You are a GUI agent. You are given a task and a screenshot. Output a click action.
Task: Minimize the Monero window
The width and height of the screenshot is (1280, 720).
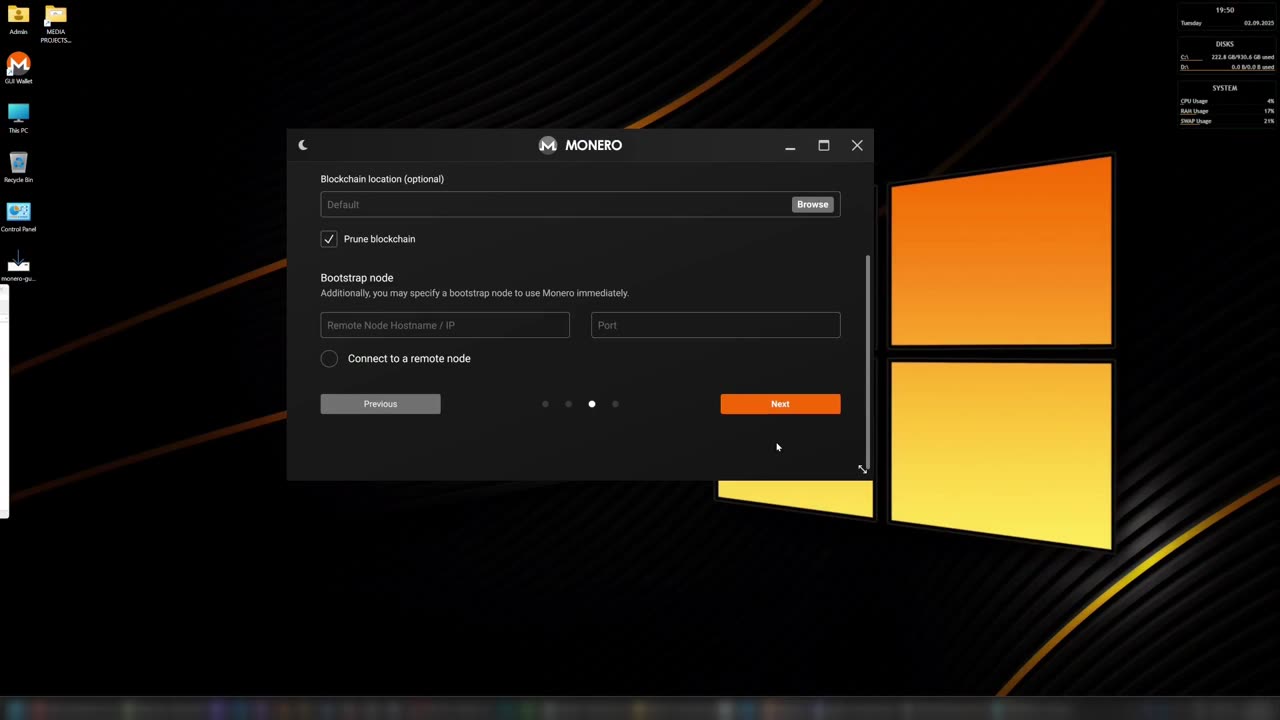(790, 146)
